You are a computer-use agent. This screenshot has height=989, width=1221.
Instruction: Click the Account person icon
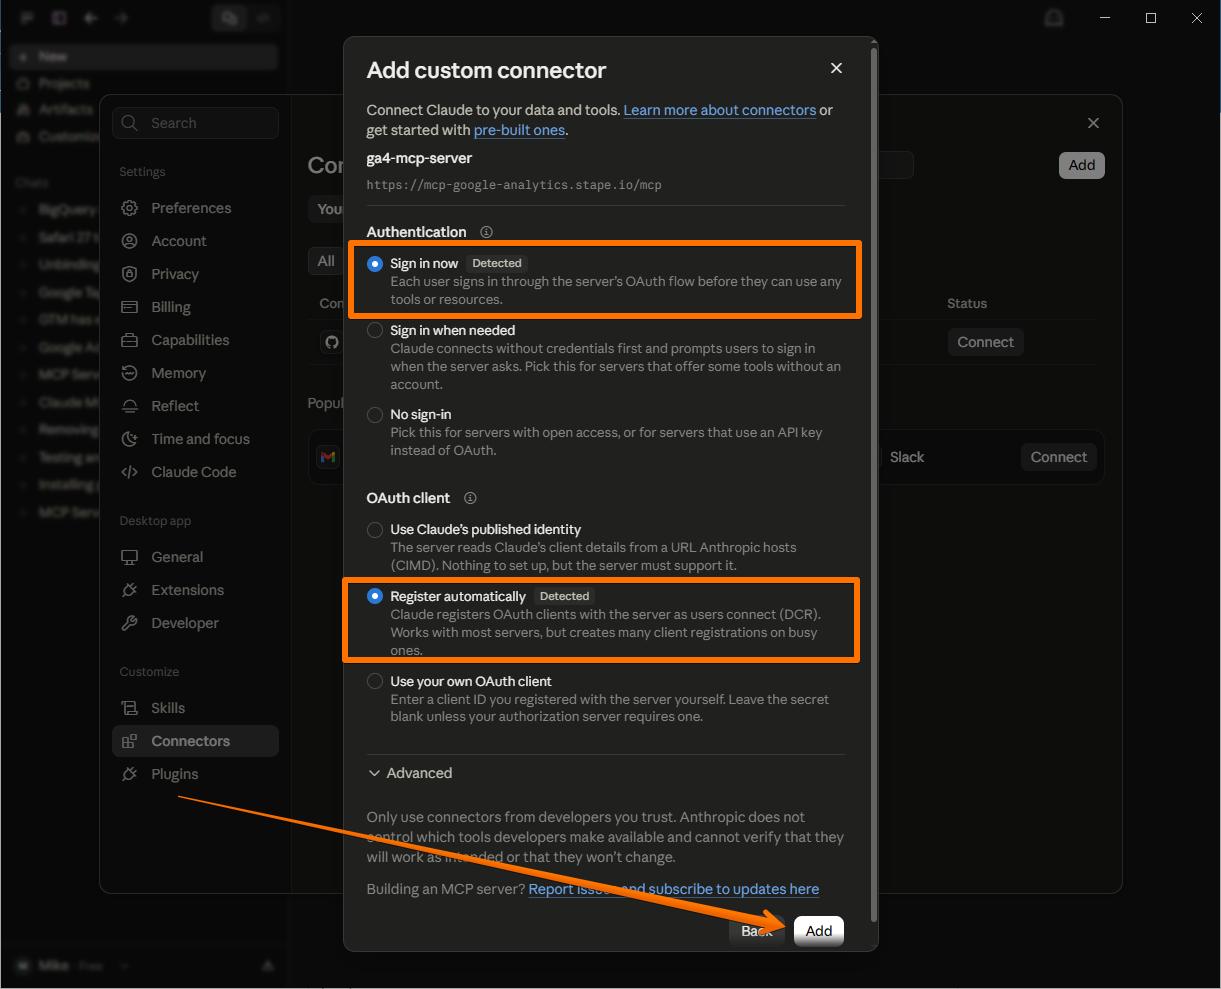(129, 241)
